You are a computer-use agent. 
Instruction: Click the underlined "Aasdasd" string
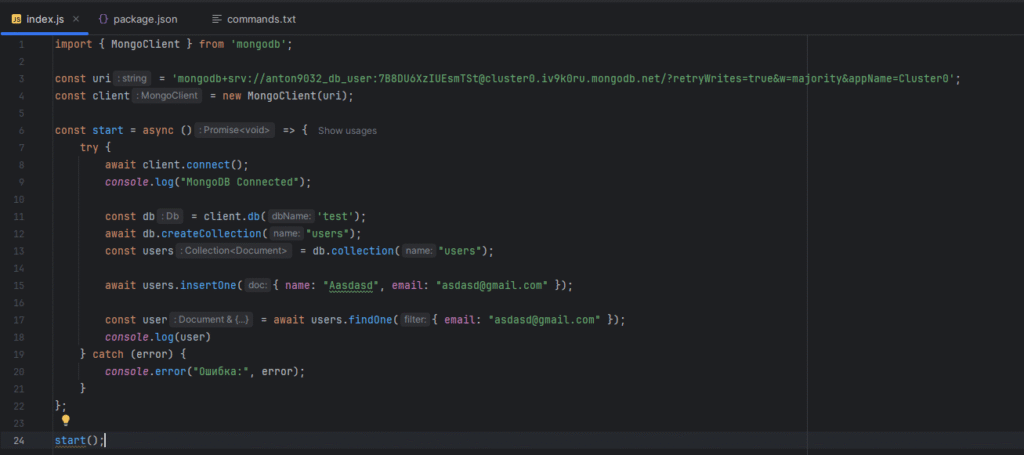pyautogui.click(x=352, y=286)
